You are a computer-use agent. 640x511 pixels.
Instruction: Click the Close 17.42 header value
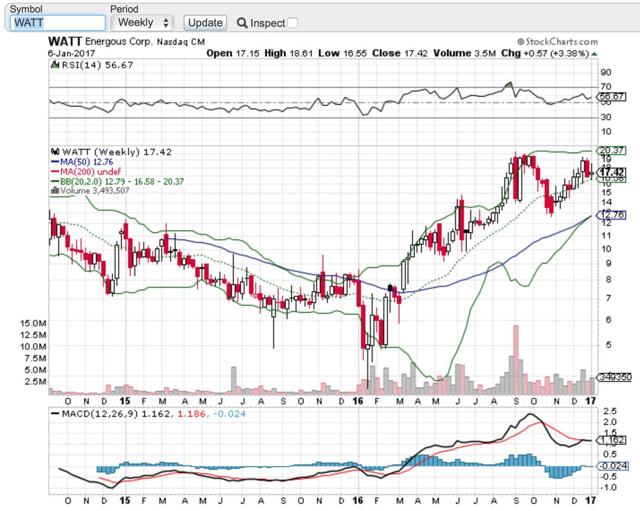coord(400,53)
